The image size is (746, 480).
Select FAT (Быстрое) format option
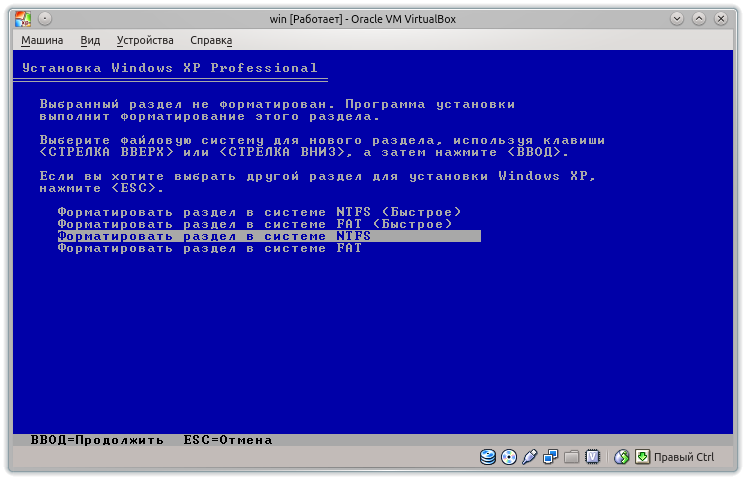pyautogui.click(x=255, y=224)
